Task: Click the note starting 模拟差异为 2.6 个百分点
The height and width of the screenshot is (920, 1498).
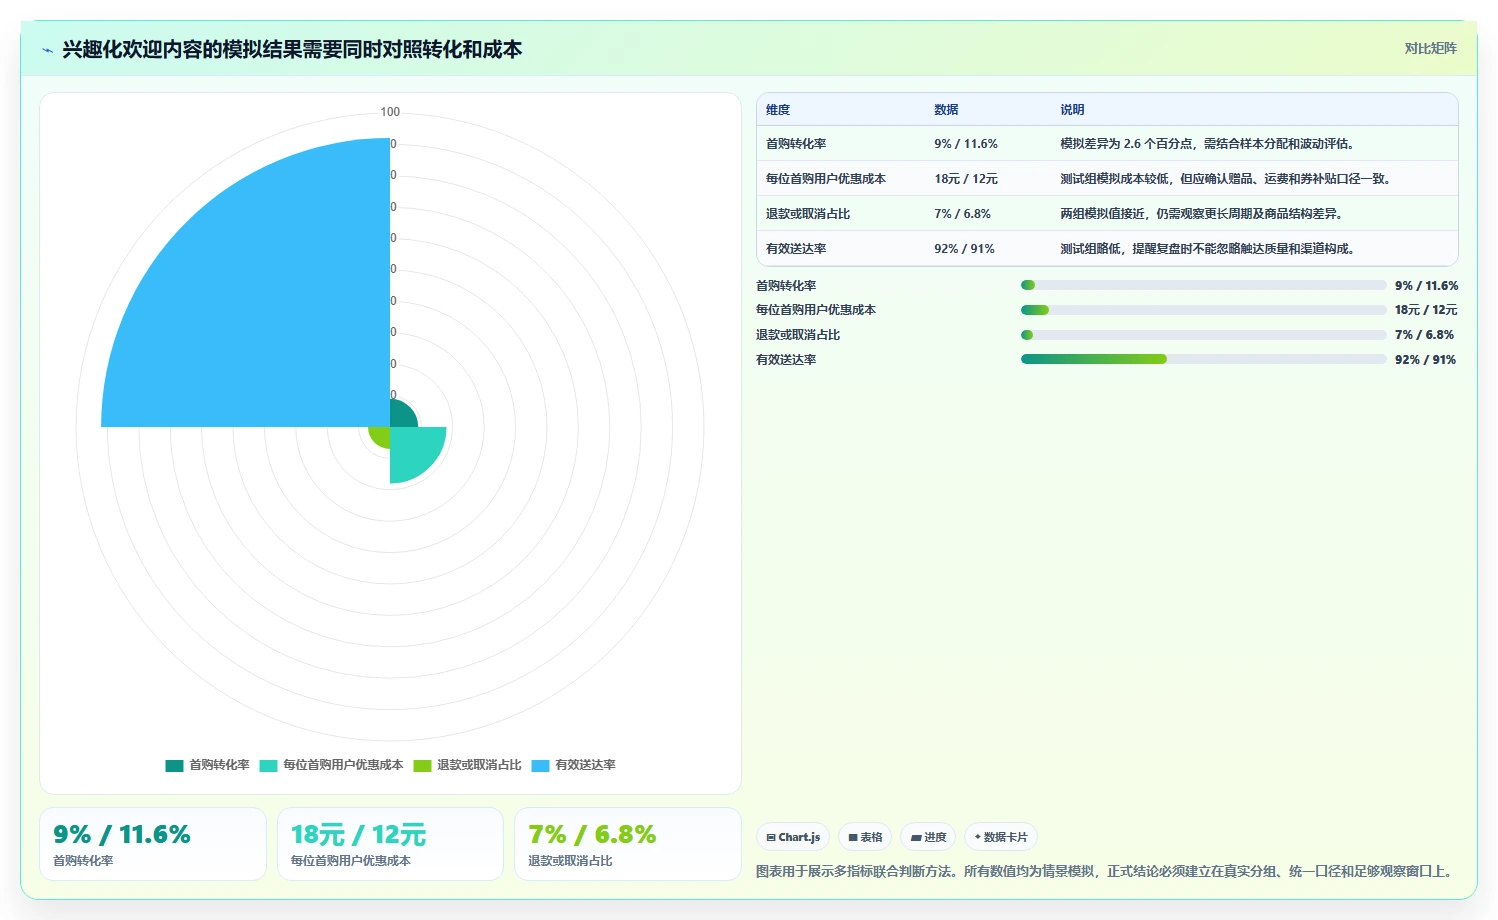Action: [x=1210, y=144]
